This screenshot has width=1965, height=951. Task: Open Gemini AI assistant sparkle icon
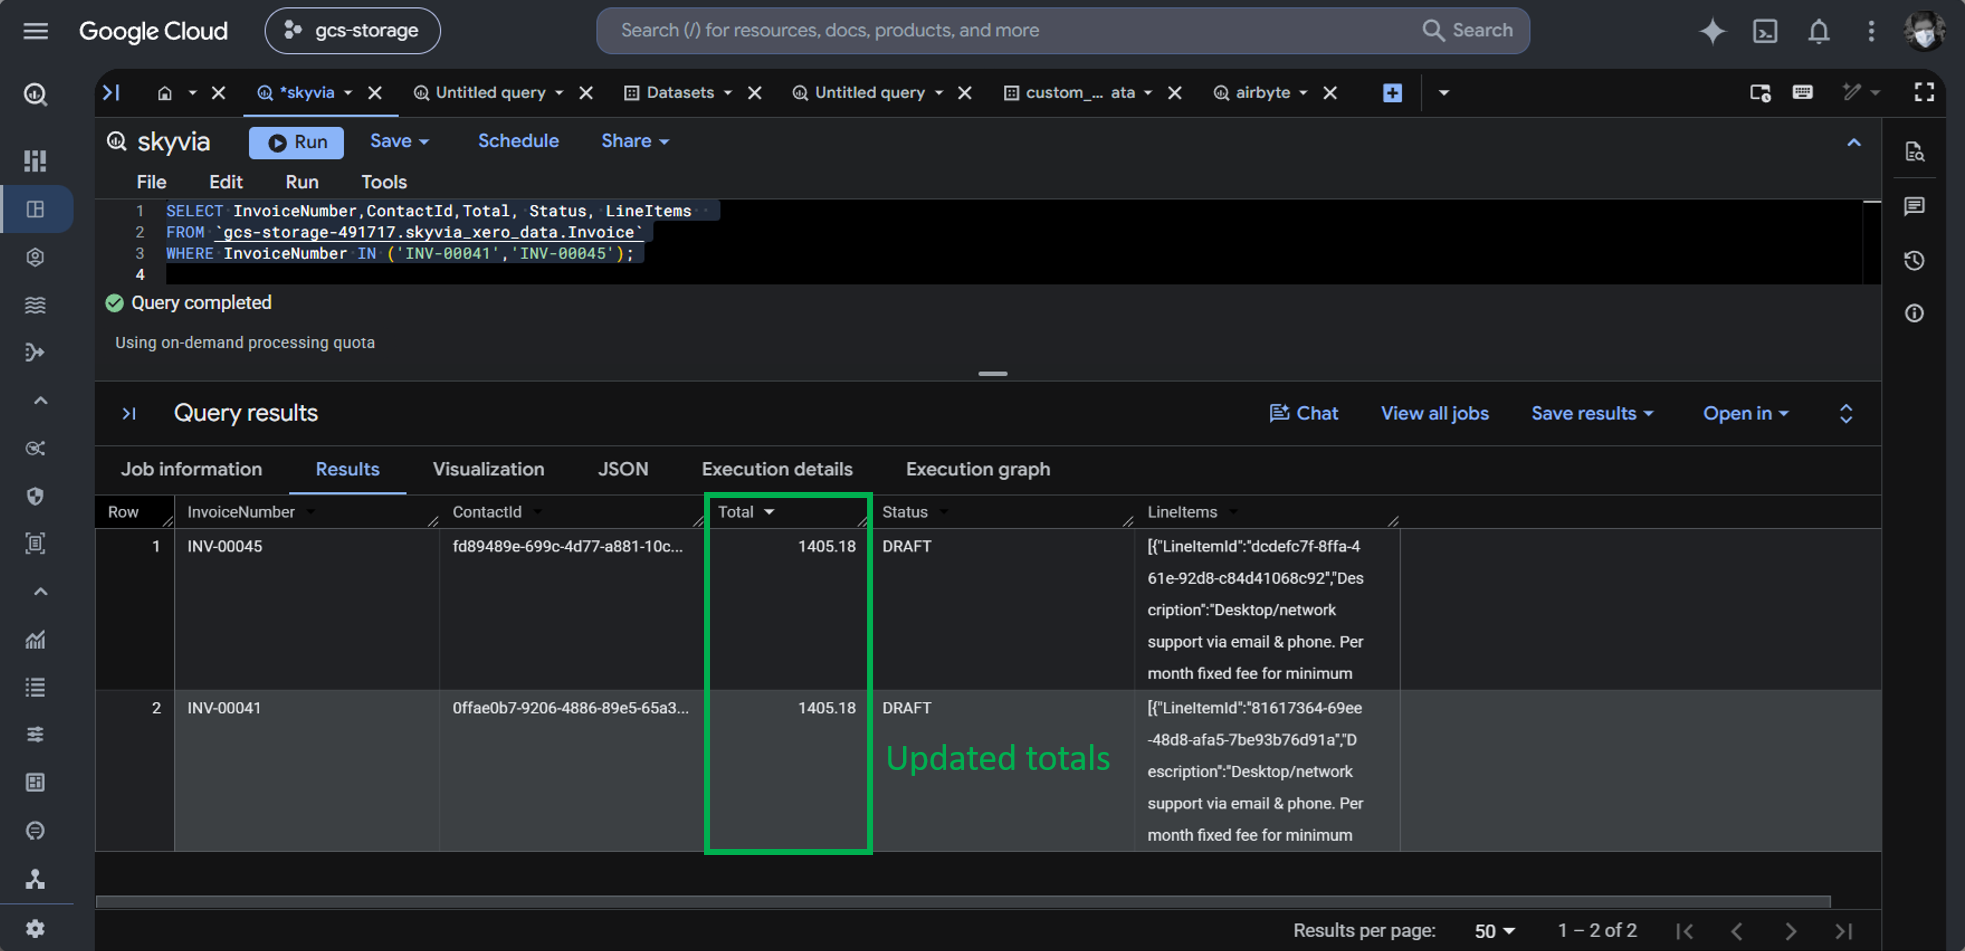(1712, 31)
